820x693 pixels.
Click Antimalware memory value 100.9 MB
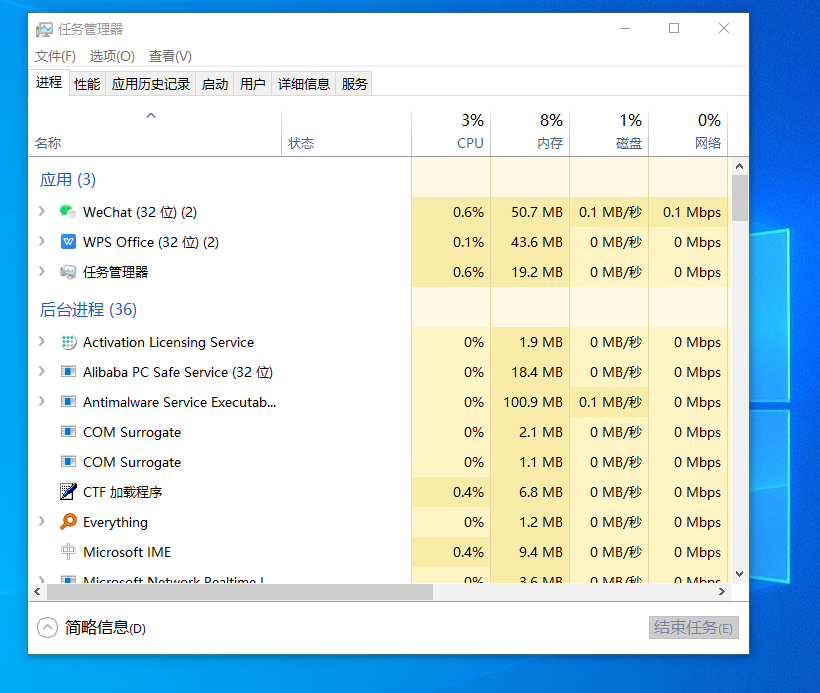(533, 402)
